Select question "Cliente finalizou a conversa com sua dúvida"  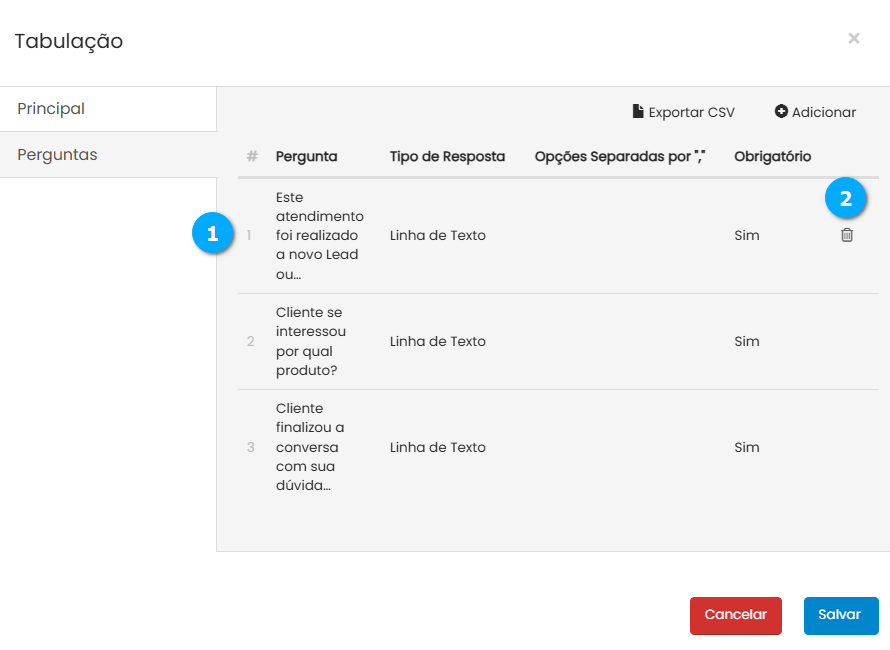[x=310, y=447]
